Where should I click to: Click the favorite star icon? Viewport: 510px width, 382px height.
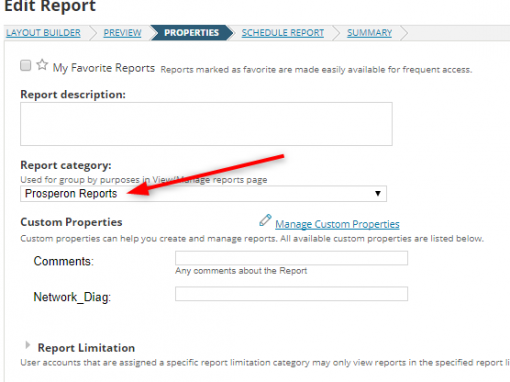(x=42, y=64)
